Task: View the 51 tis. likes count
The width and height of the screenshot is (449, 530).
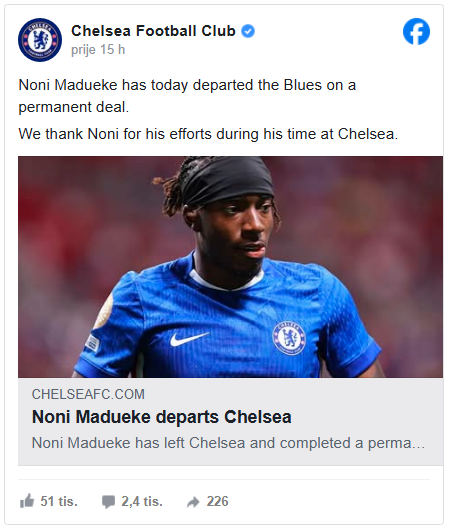Action: click(59, 501)
